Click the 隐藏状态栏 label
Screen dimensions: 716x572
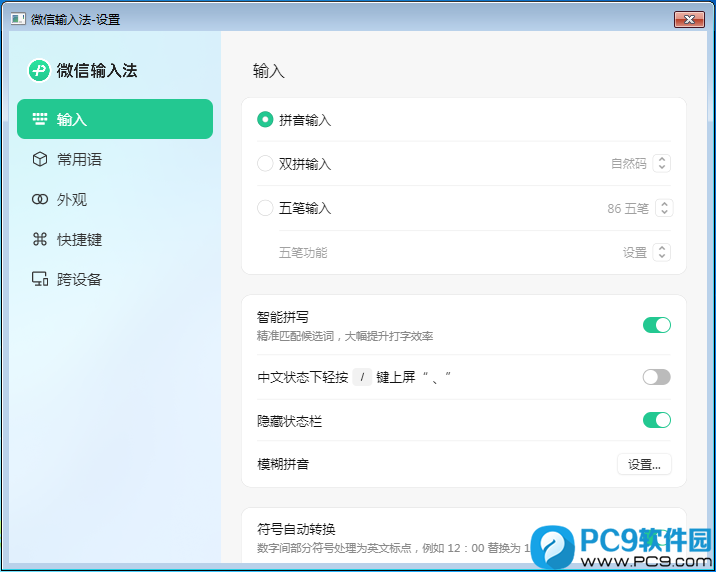pyautogui.click(x=290, y=421)
